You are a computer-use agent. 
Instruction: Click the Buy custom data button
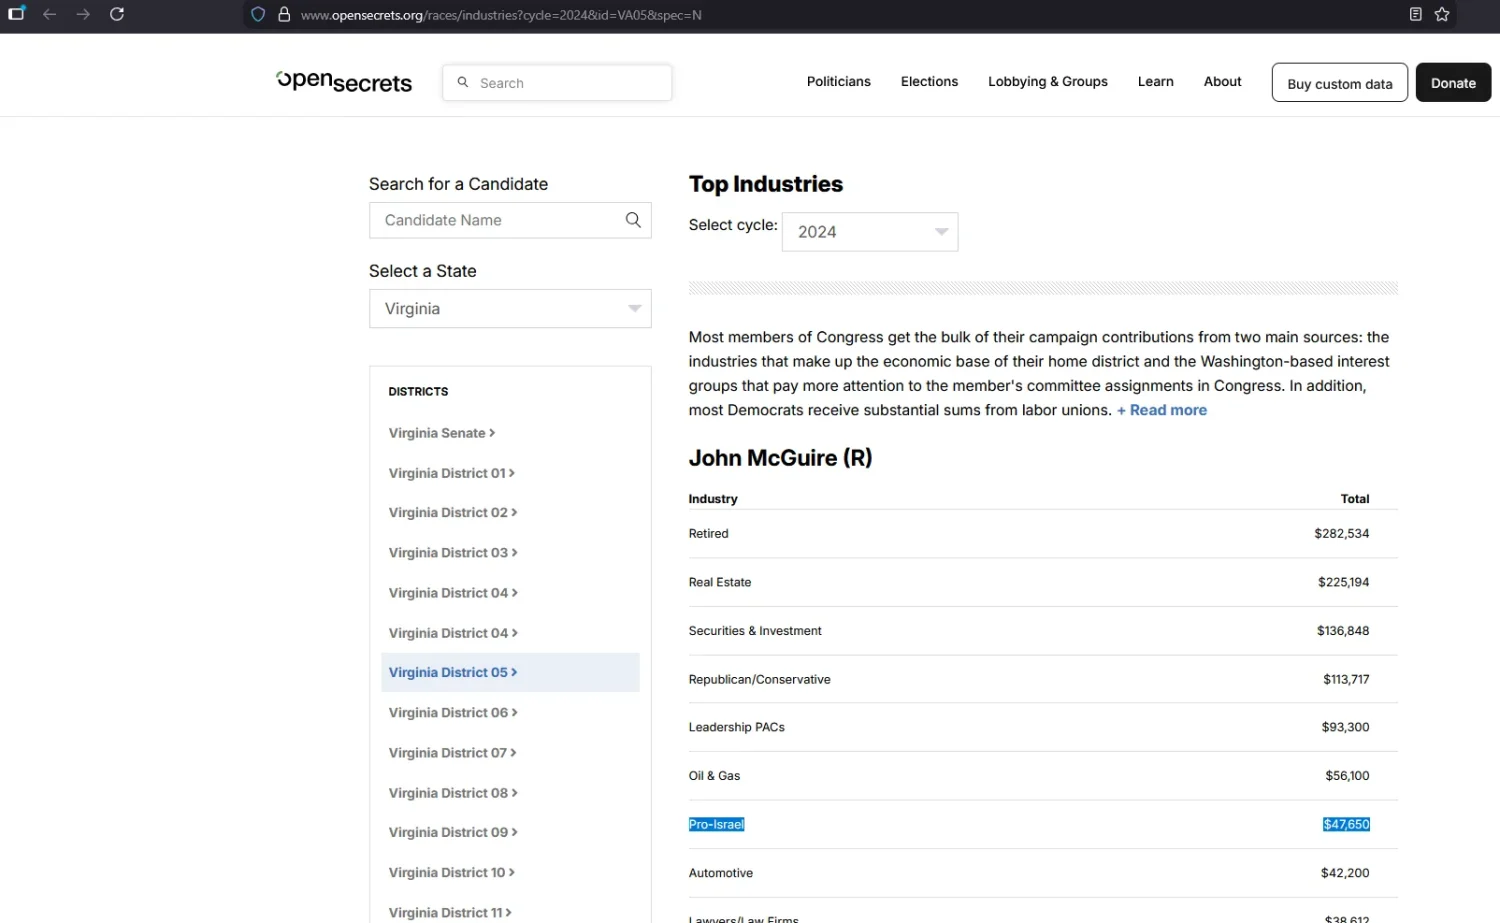click(1339, 83)
